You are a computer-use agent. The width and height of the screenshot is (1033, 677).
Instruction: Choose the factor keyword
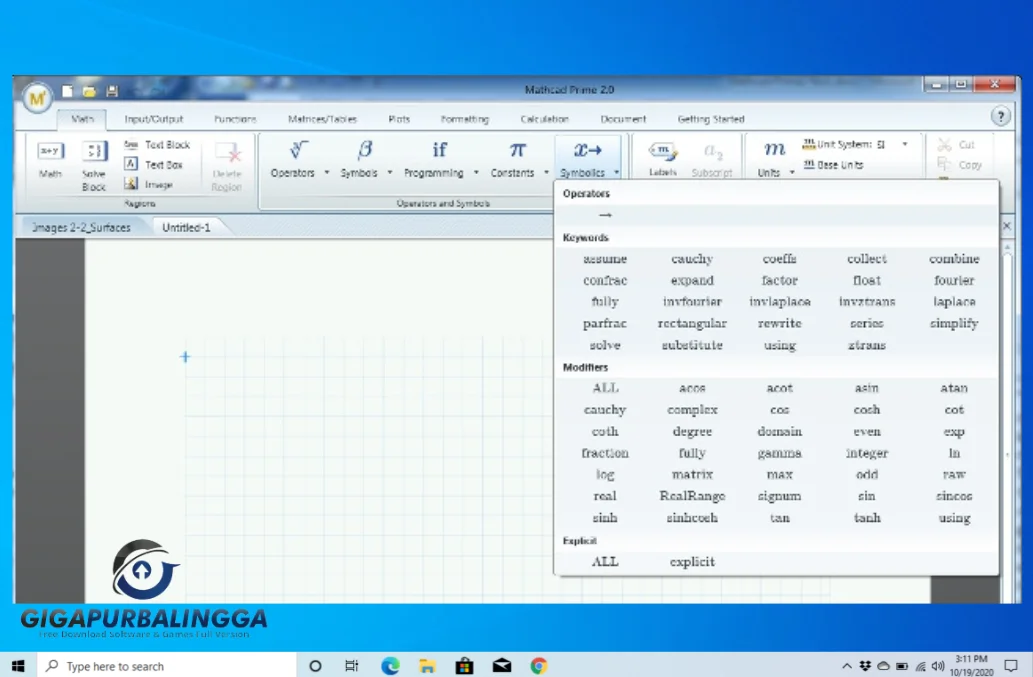[779, 281]
